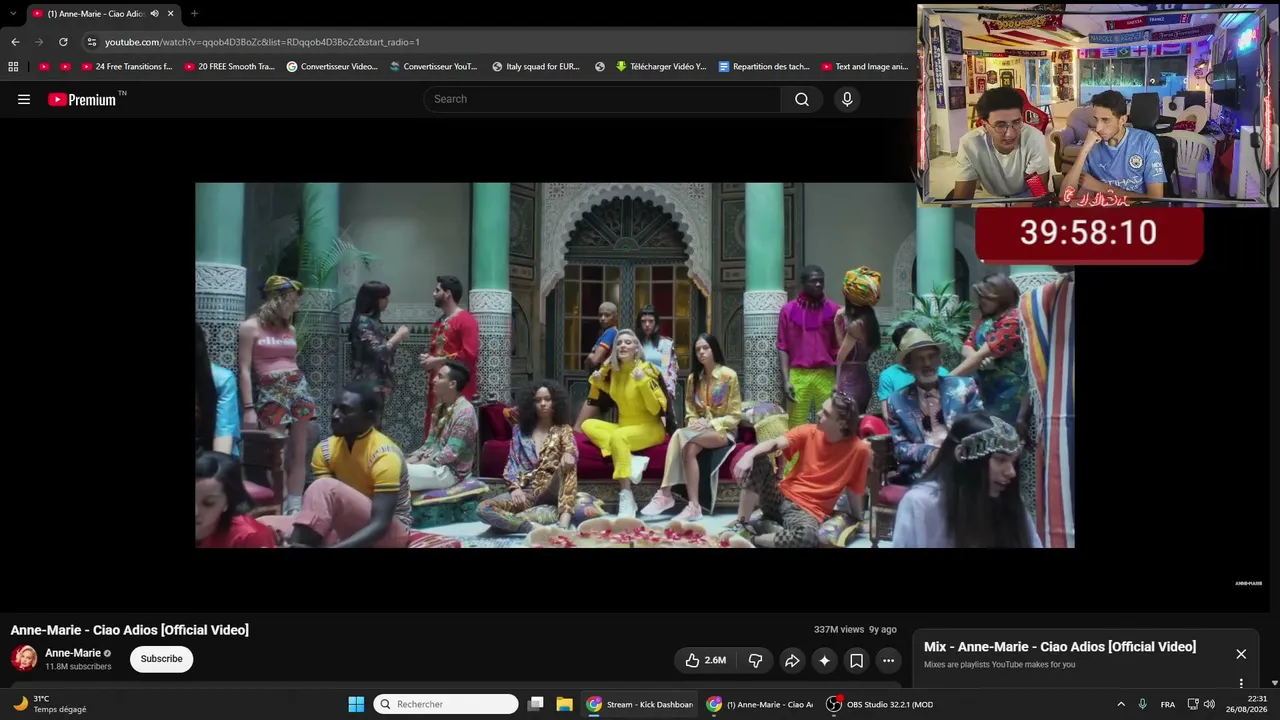The width and height of the screenshot is (1280, 720).
Task: Open Task View in the taskbar
Action: click(536, 704)
